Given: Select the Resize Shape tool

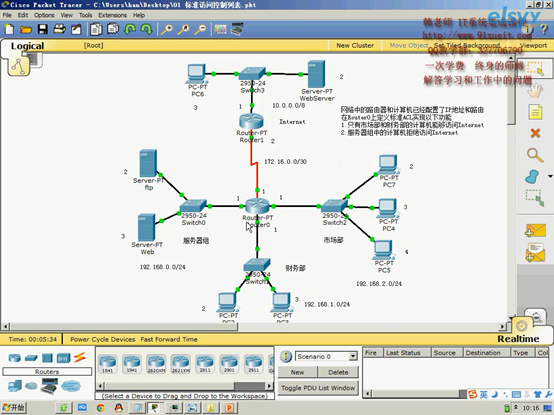Looking at the screenshot, I should 535,198.
